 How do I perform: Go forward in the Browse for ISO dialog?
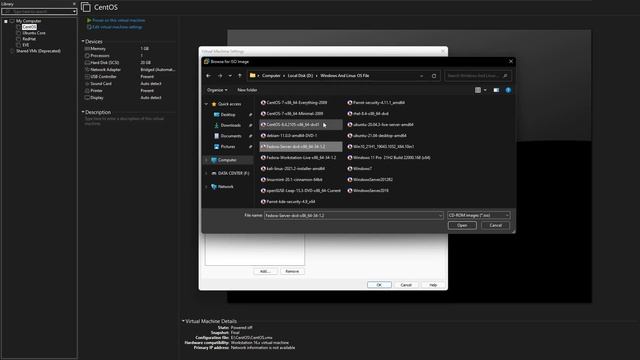click(x=220, y=76)
